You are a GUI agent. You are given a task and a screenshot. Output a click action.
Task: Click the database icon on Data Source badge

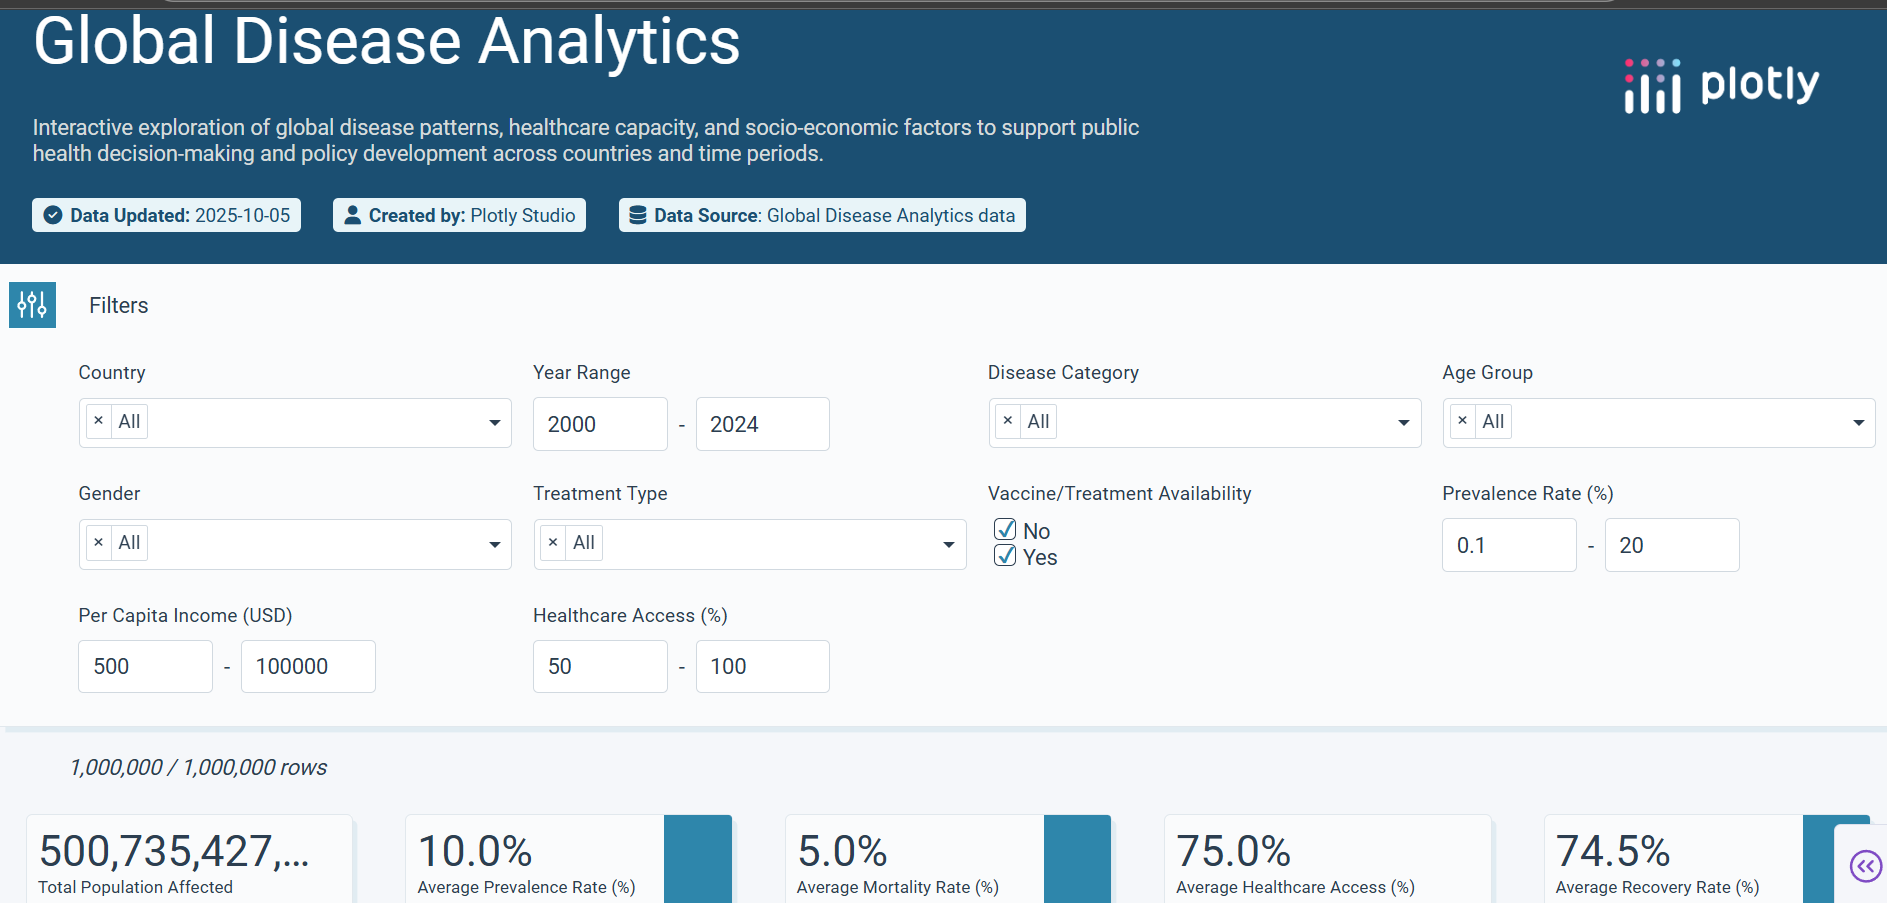pyautogui.click(x=637, y=214)
